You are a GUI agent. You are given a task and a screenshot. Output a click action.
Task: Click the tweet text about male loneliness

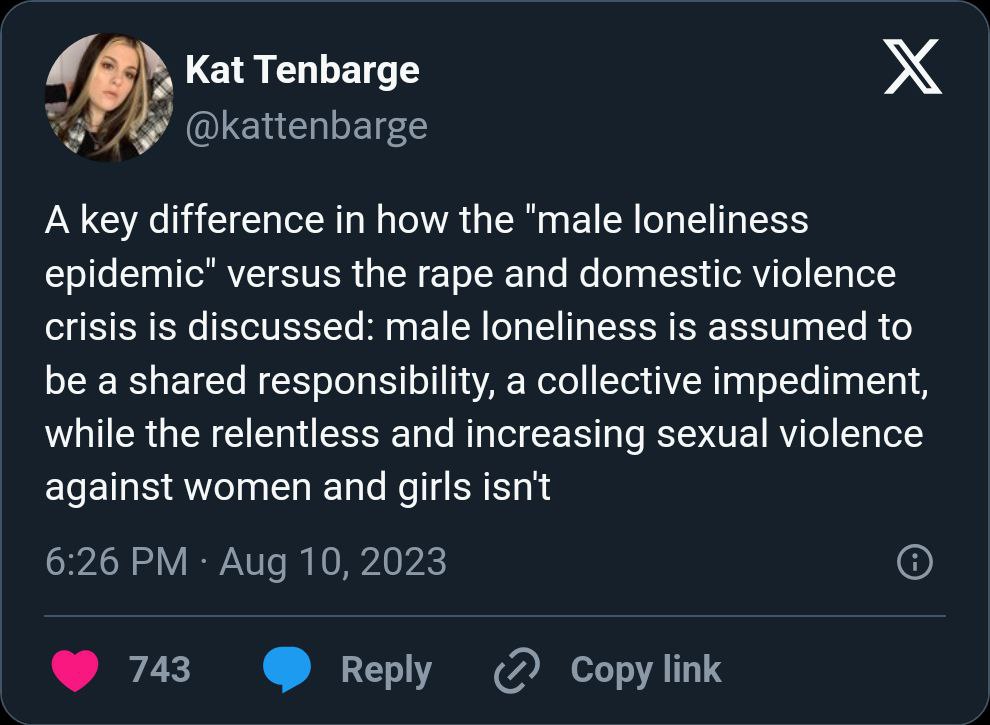coord(480,354)
